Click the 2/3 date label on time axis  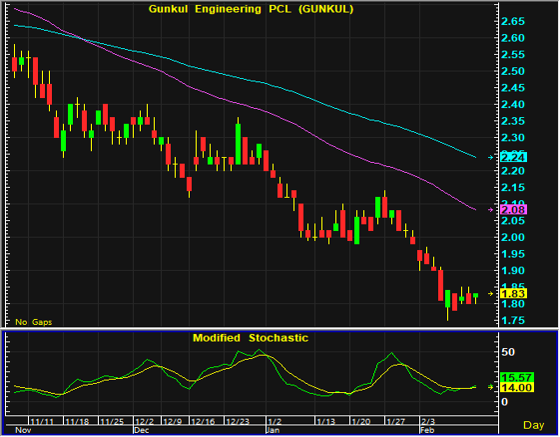click(x=428, y=422)
